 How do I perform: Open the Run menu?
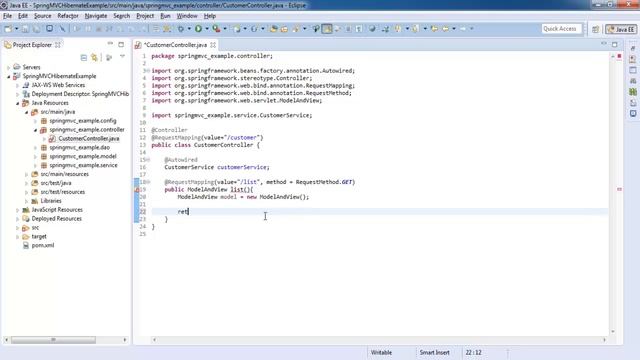tap(165, 16)
